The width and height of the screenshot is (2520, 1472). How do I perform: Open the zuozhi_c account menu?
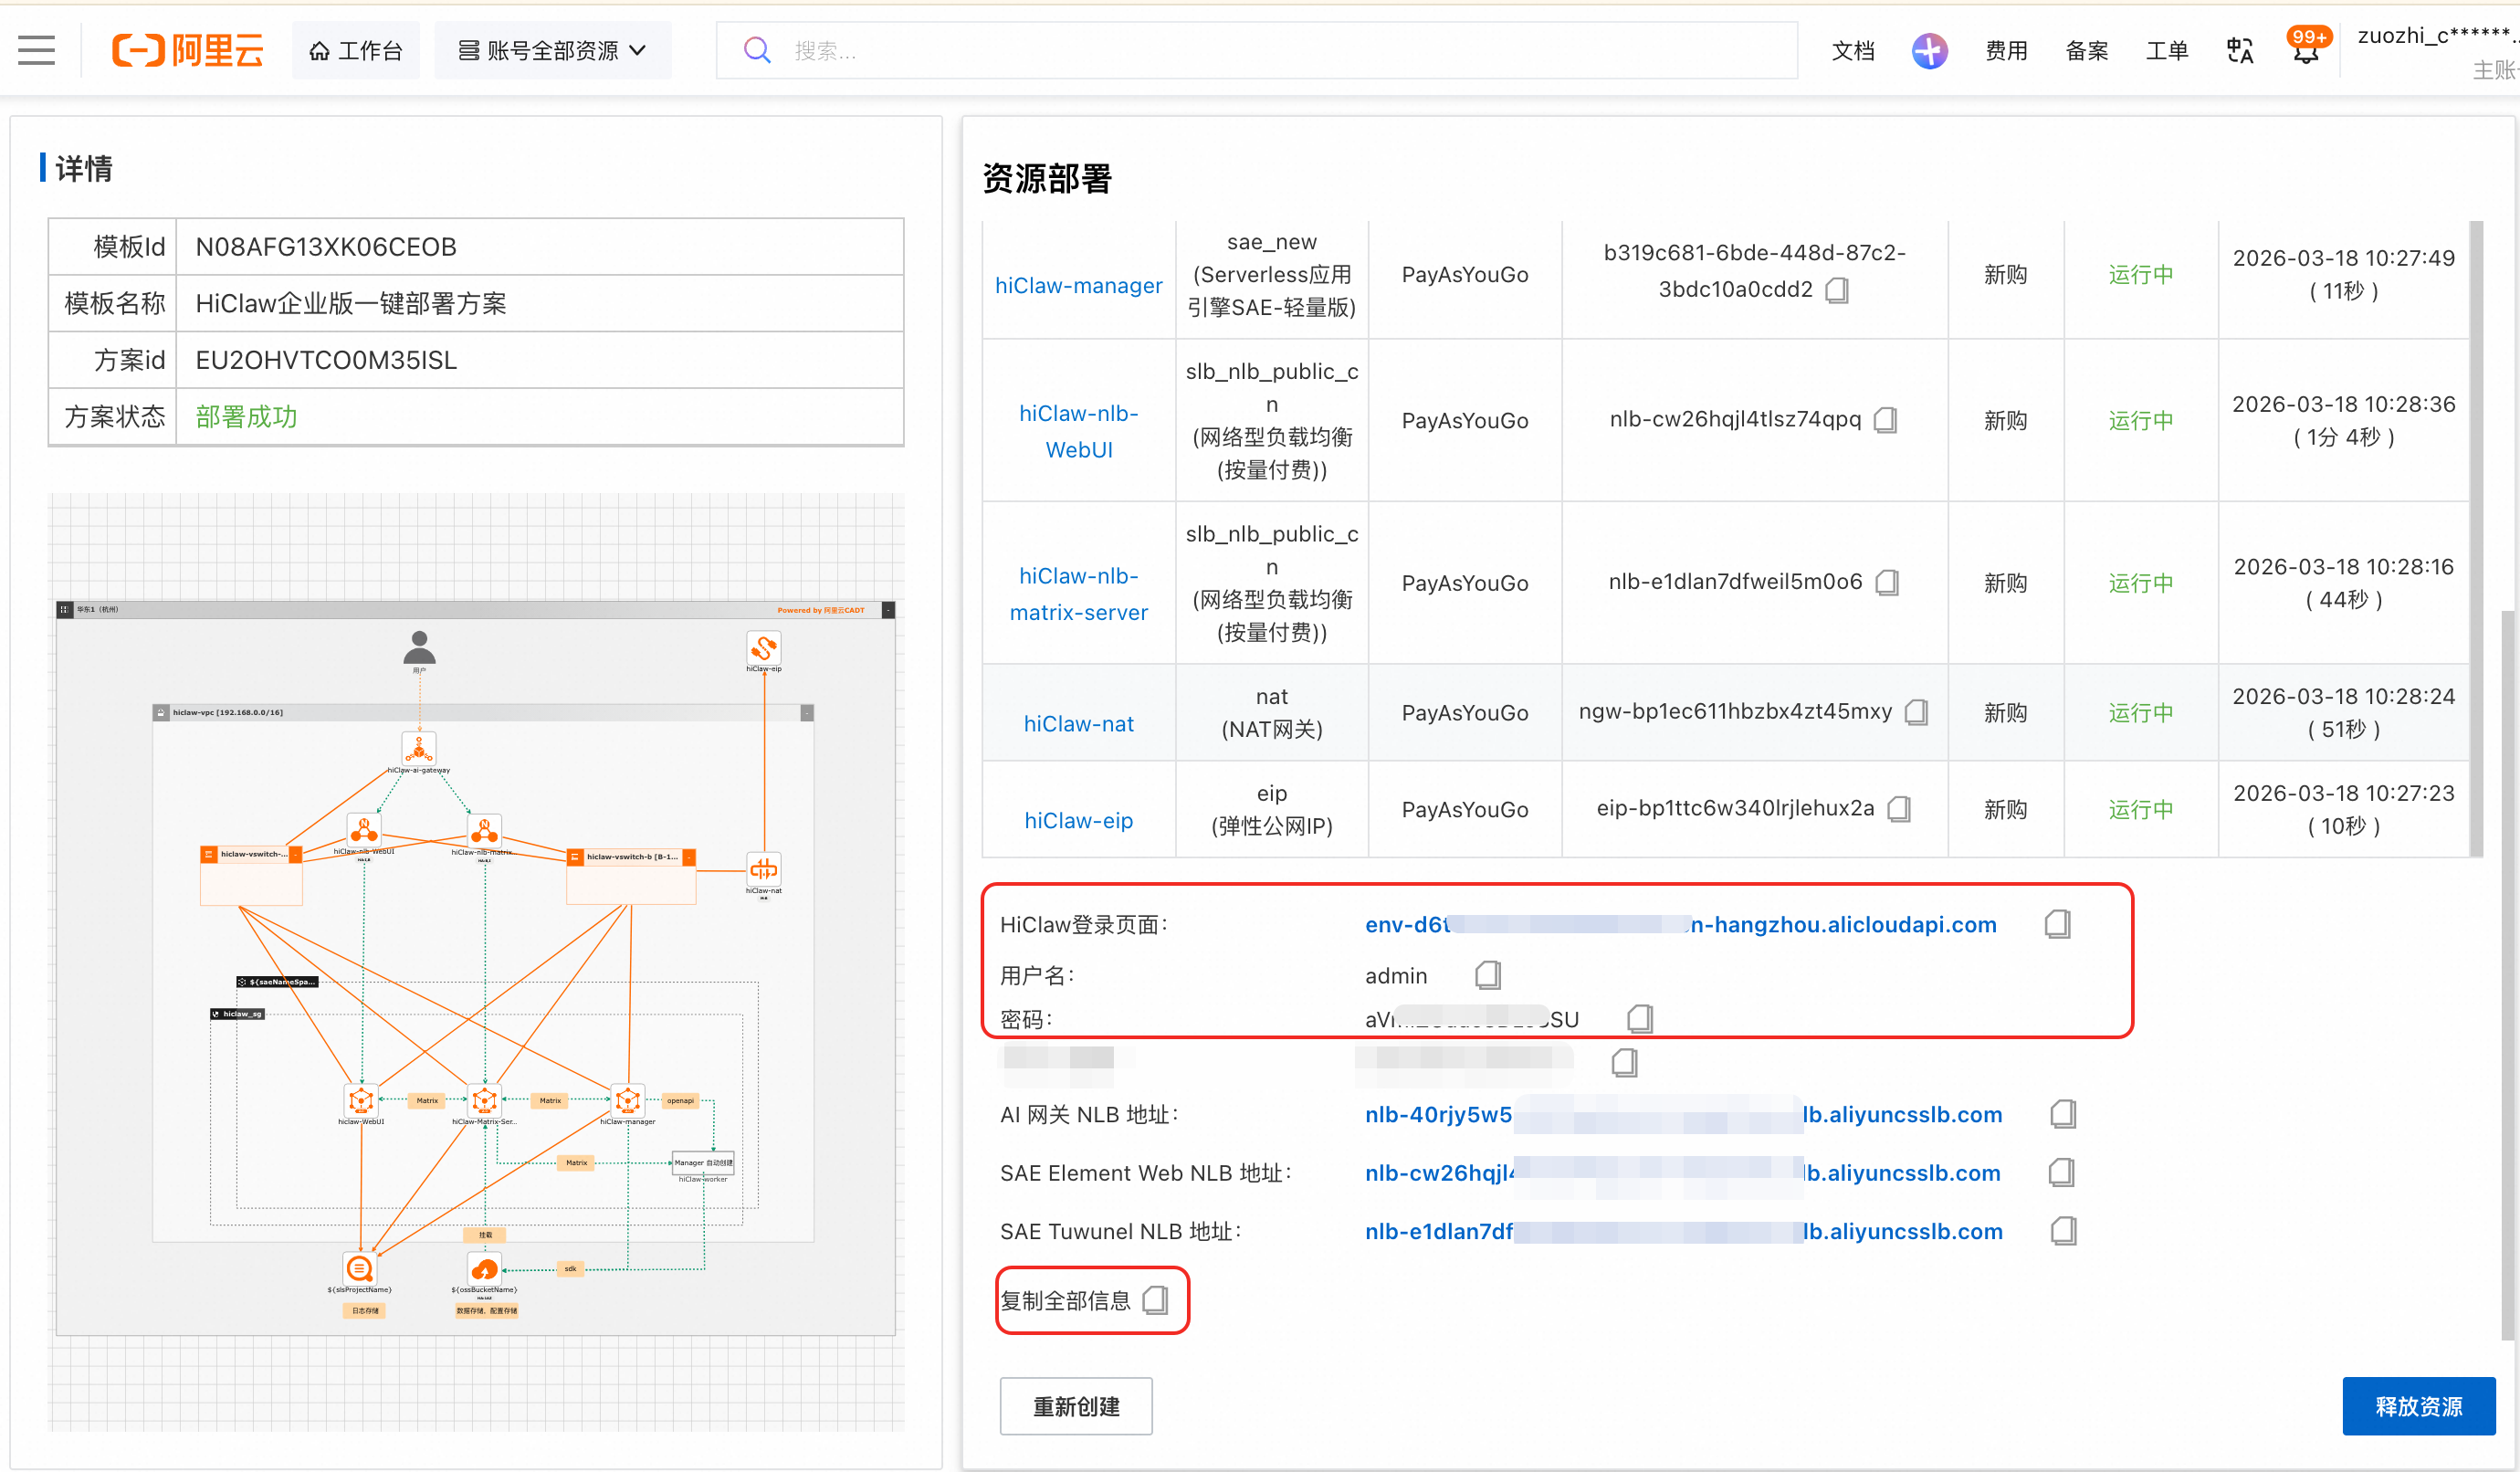2436,50
